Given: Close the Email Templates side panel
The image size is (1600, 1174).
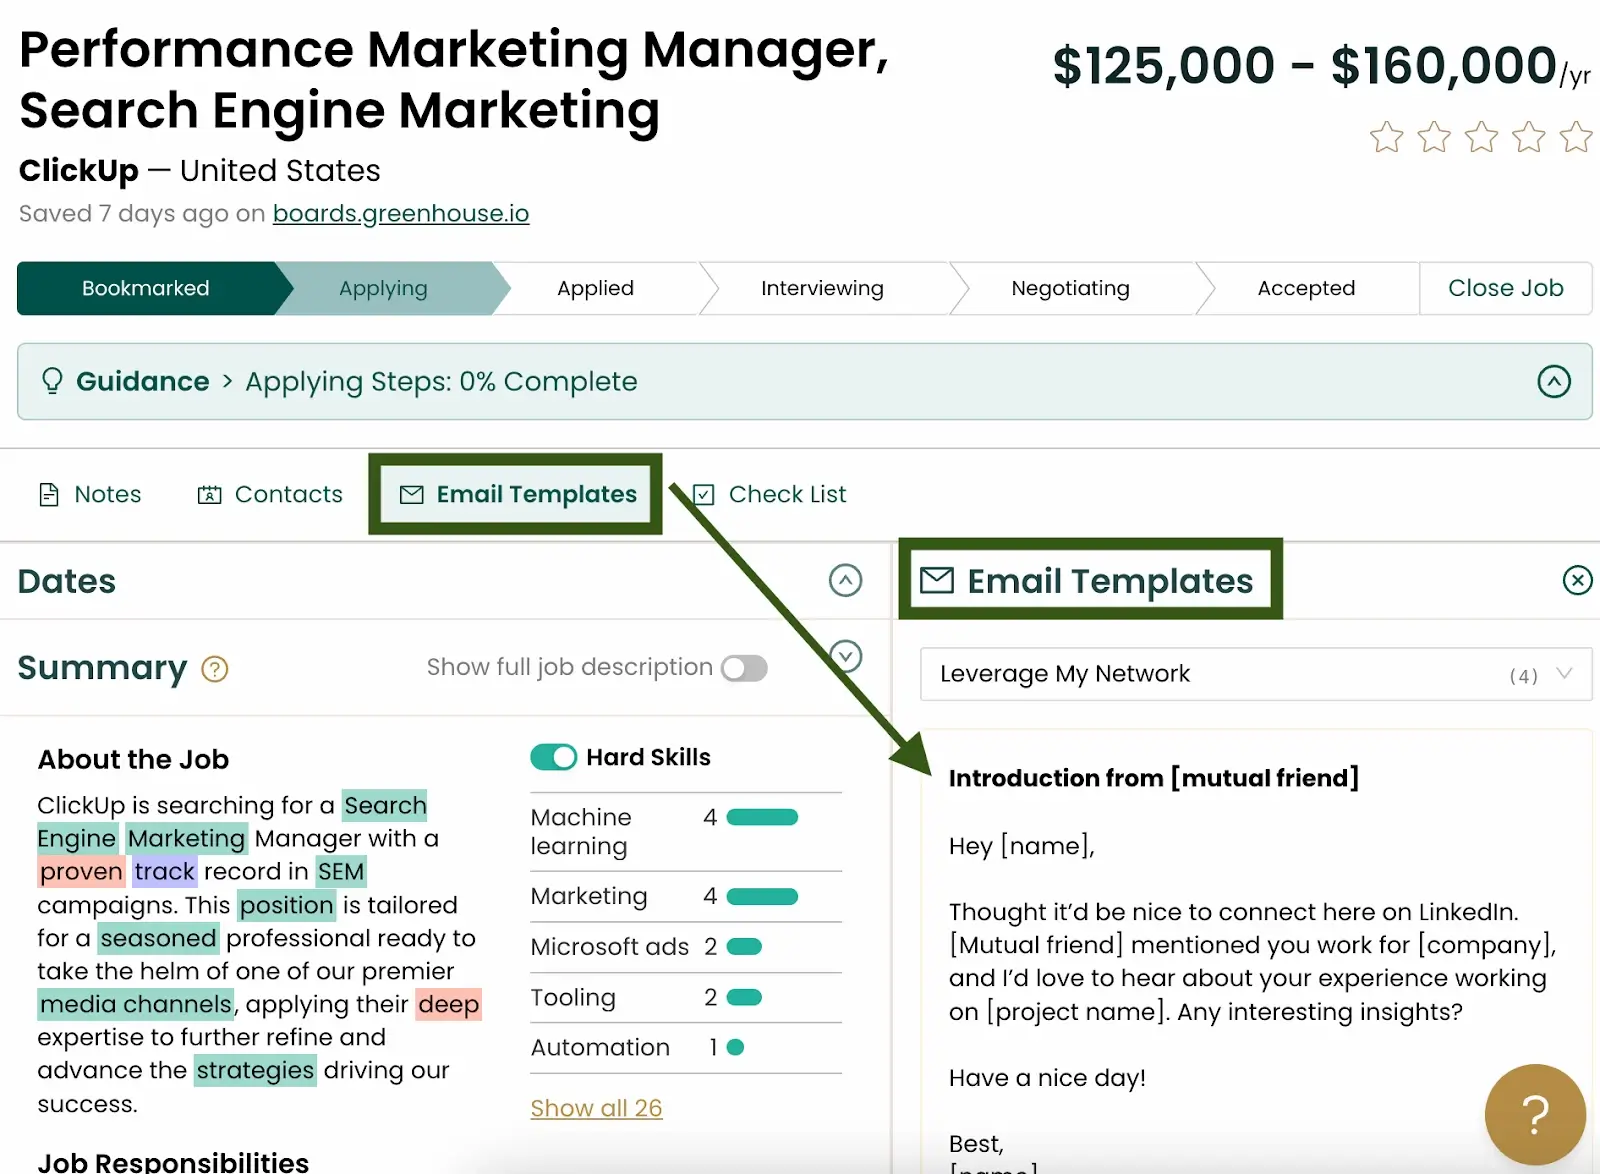Looking at the screenshot, I should click(1577, 580).
